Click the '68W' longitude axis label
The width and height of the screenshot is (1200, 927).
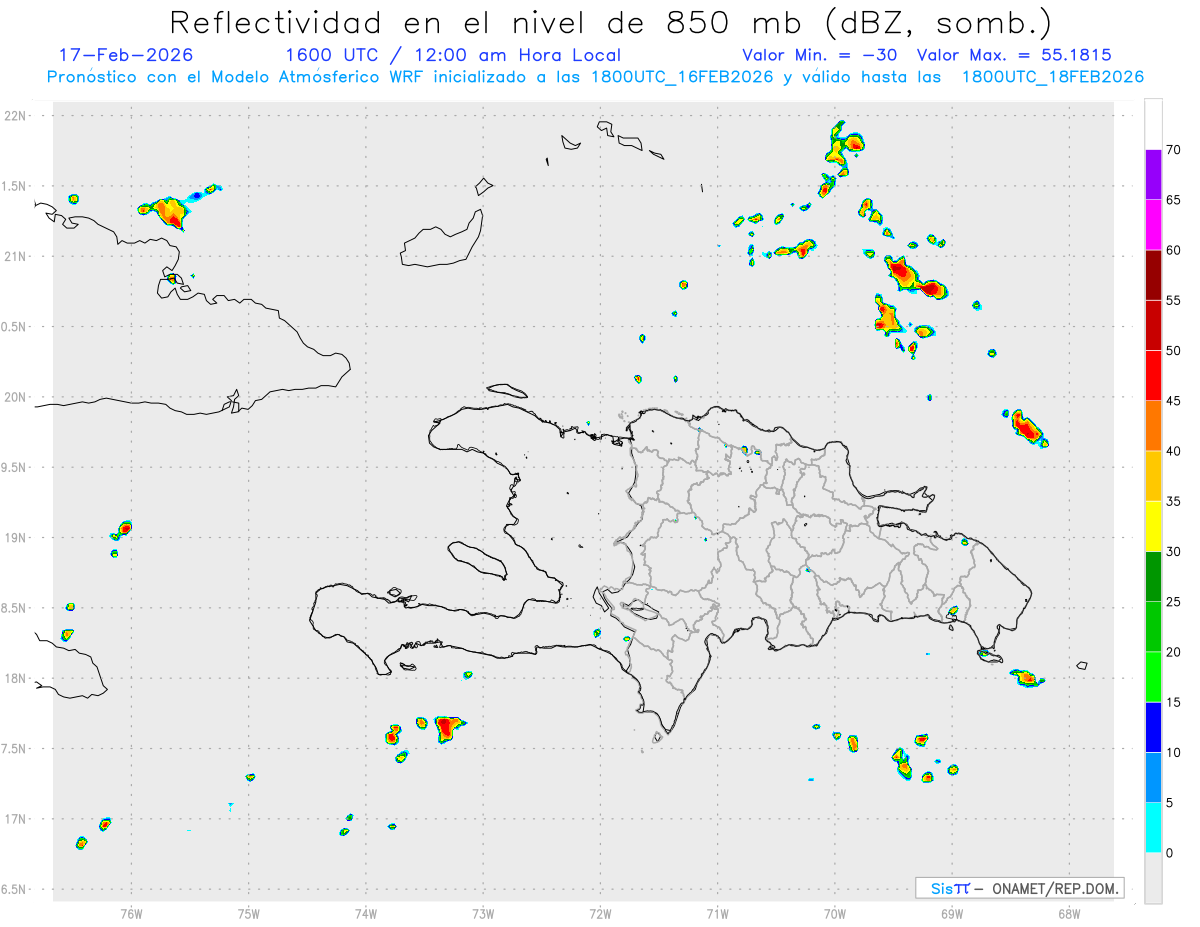click(1069, 912)
